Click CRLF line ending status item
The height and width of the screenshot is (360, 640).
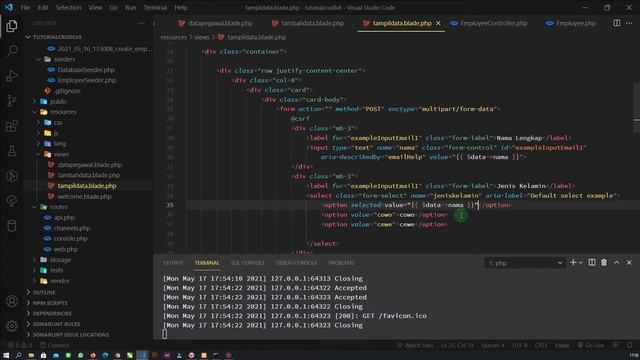point(541,345)
